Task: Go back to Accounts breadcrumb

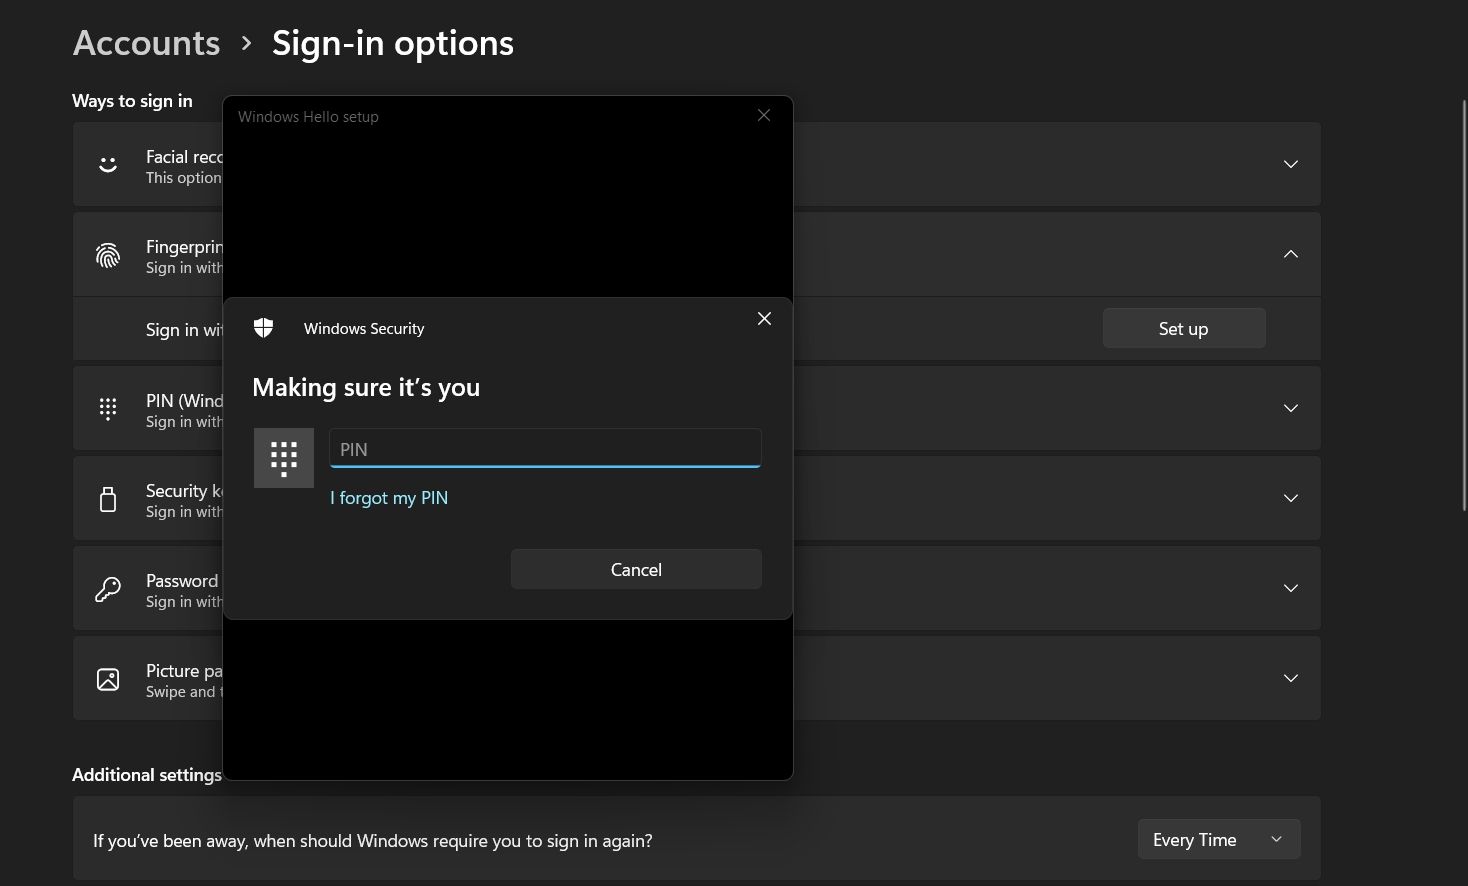Action: 146,43
